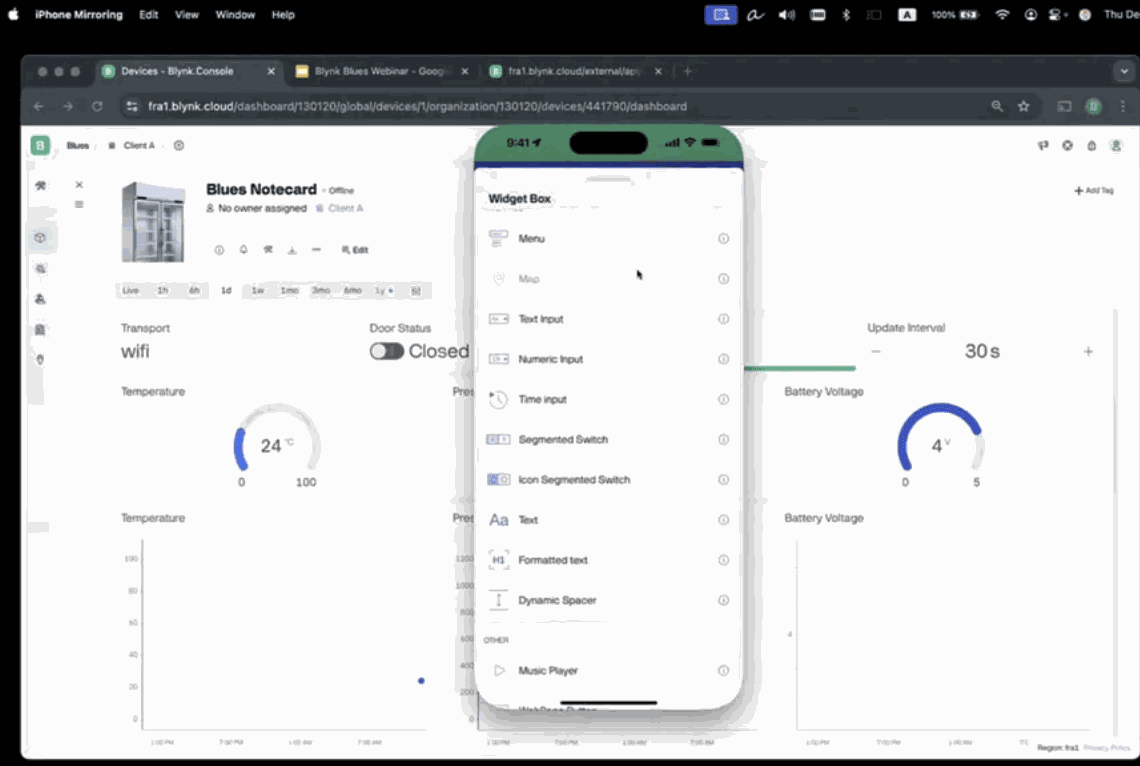
Task: Click the download icon under device name
Action: [x=292, y=250]
